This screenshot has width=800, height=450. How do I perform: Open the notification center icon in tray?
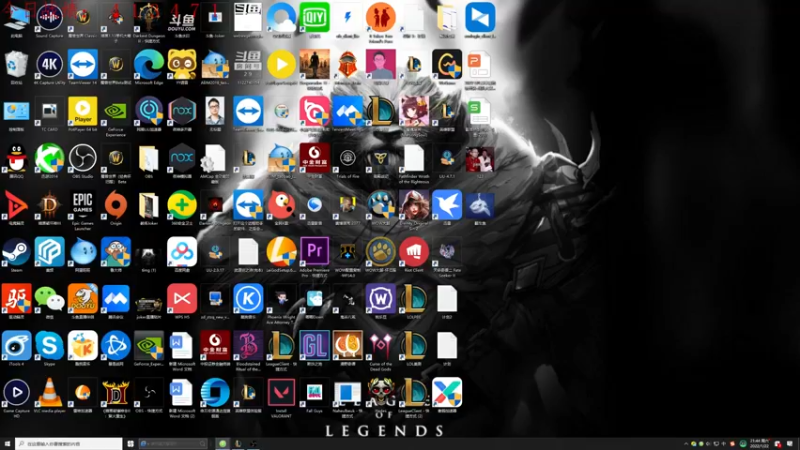(x=790, y=444)
